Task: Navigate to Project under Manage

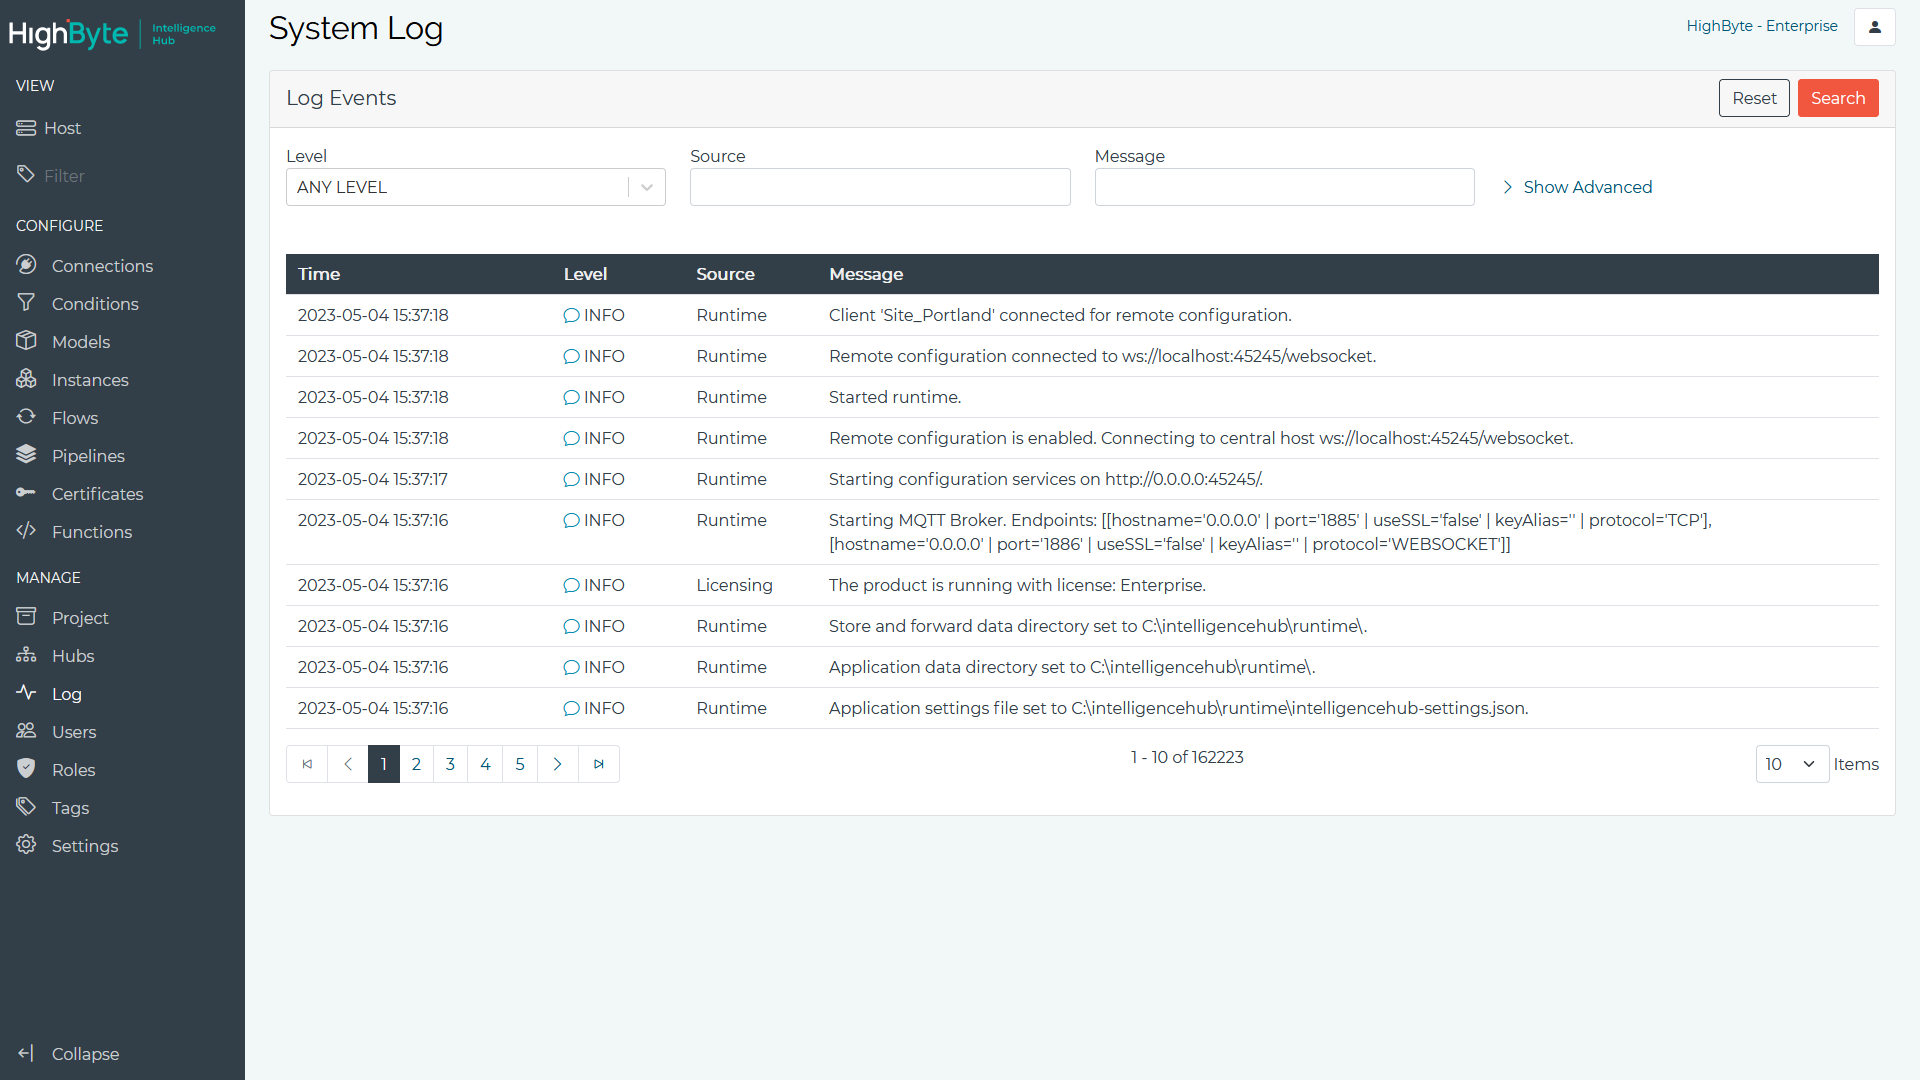Action: (79, 617)
